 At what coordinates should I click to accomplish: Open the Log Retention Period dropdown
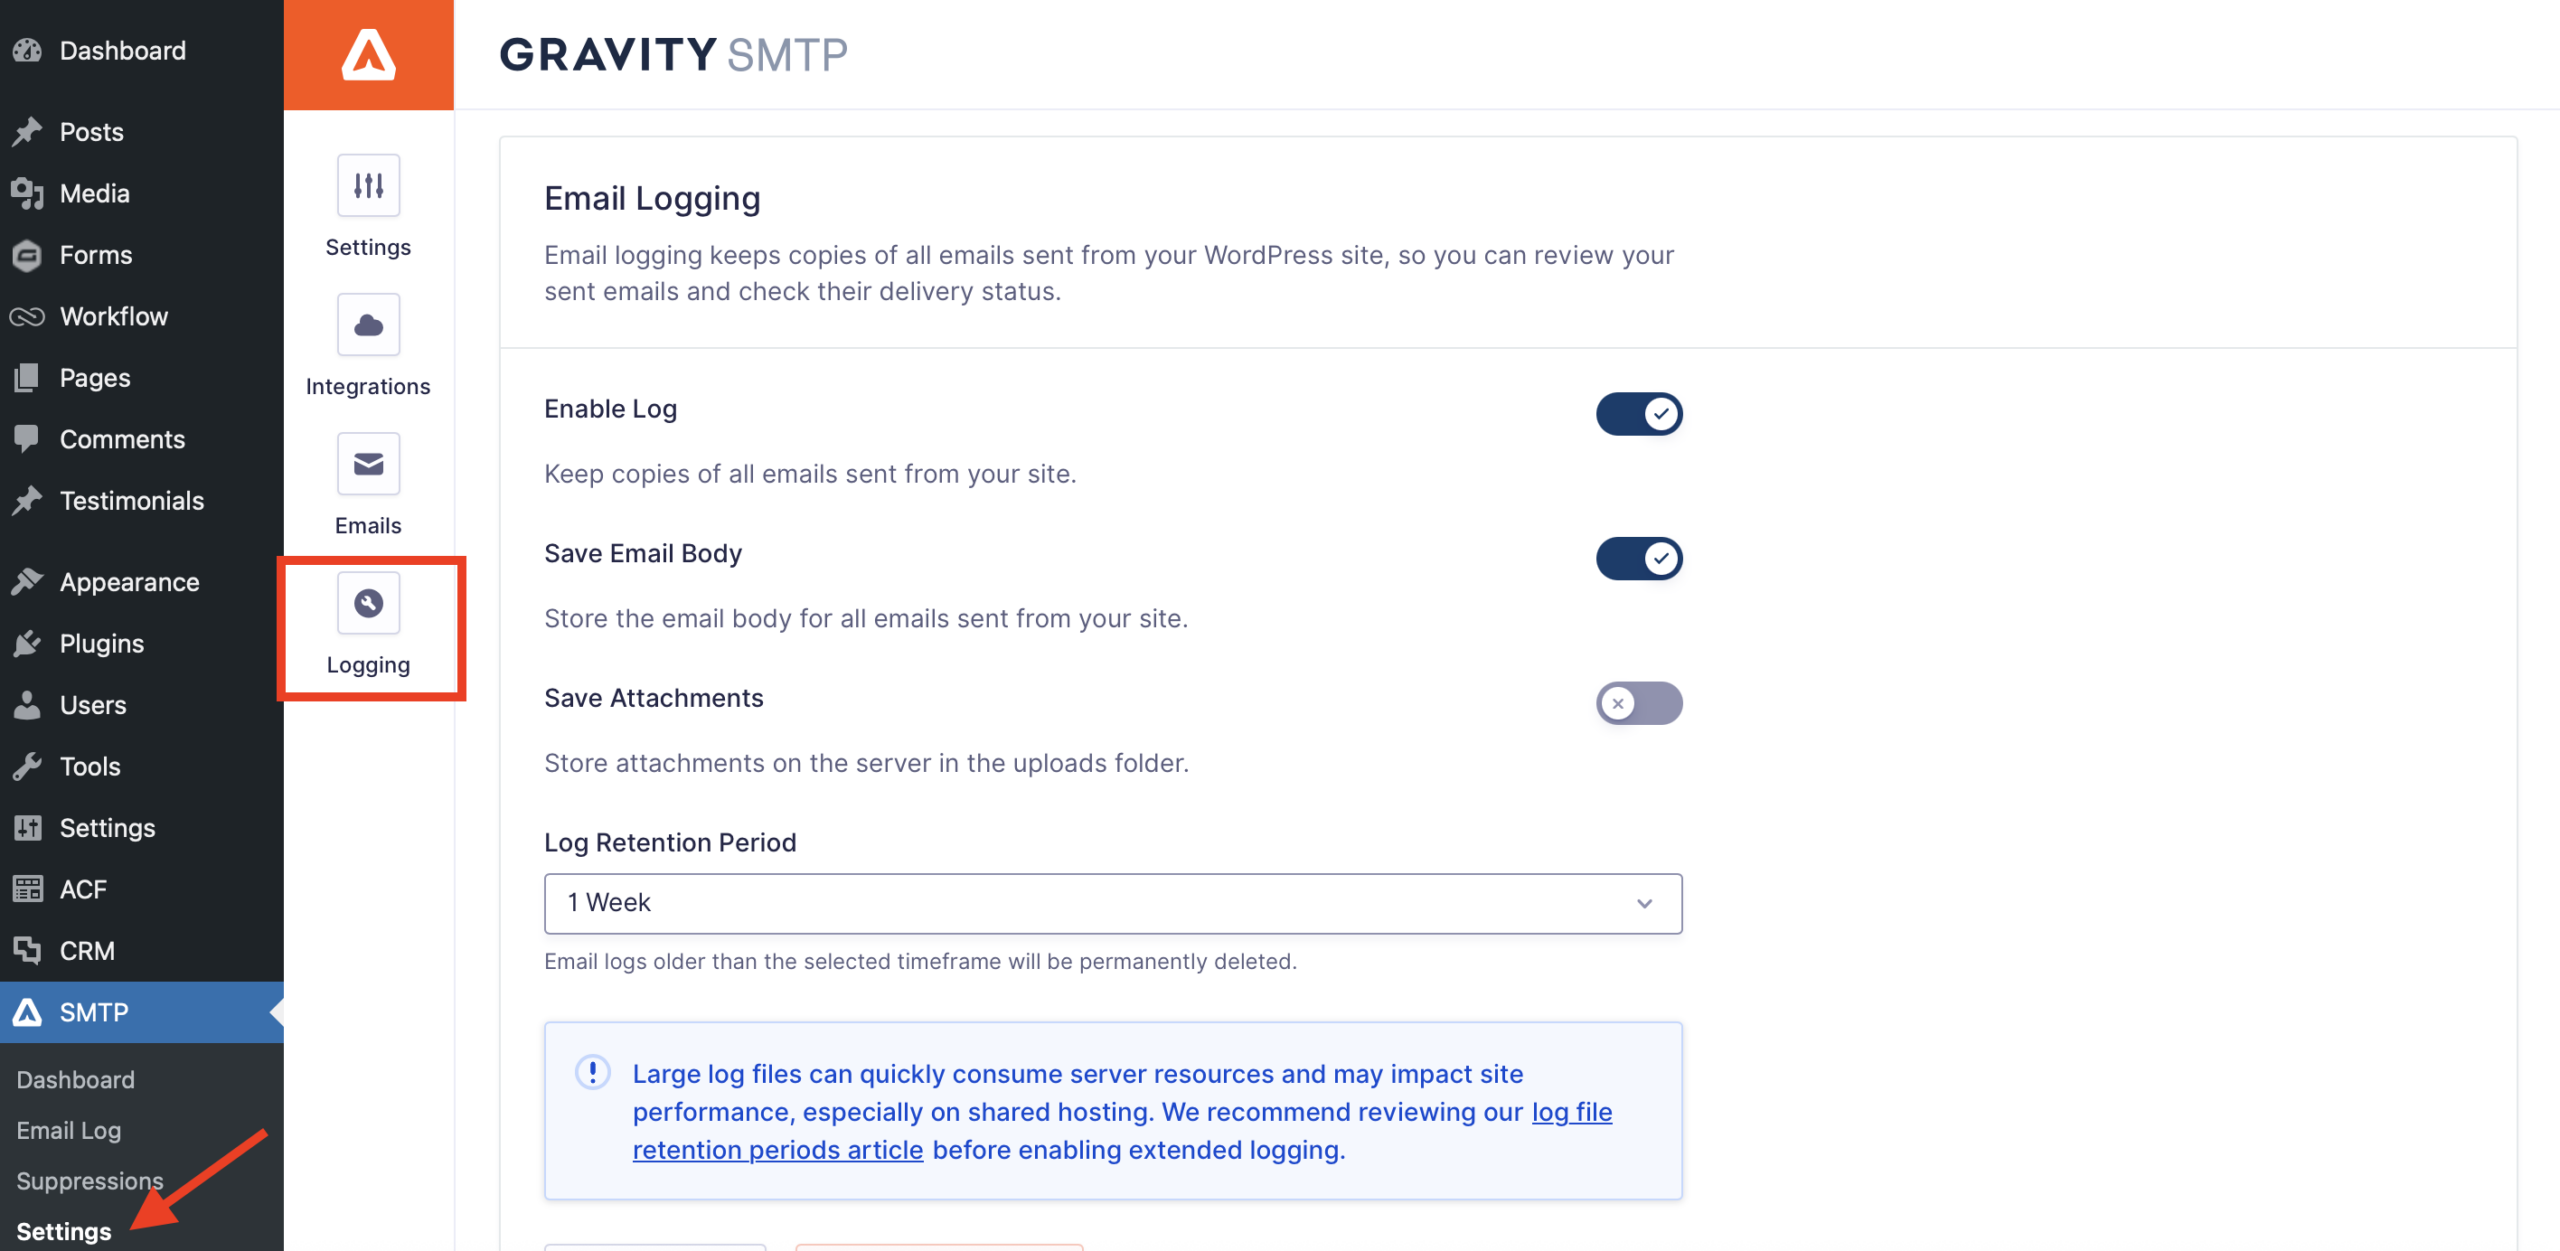point(1112,903)
